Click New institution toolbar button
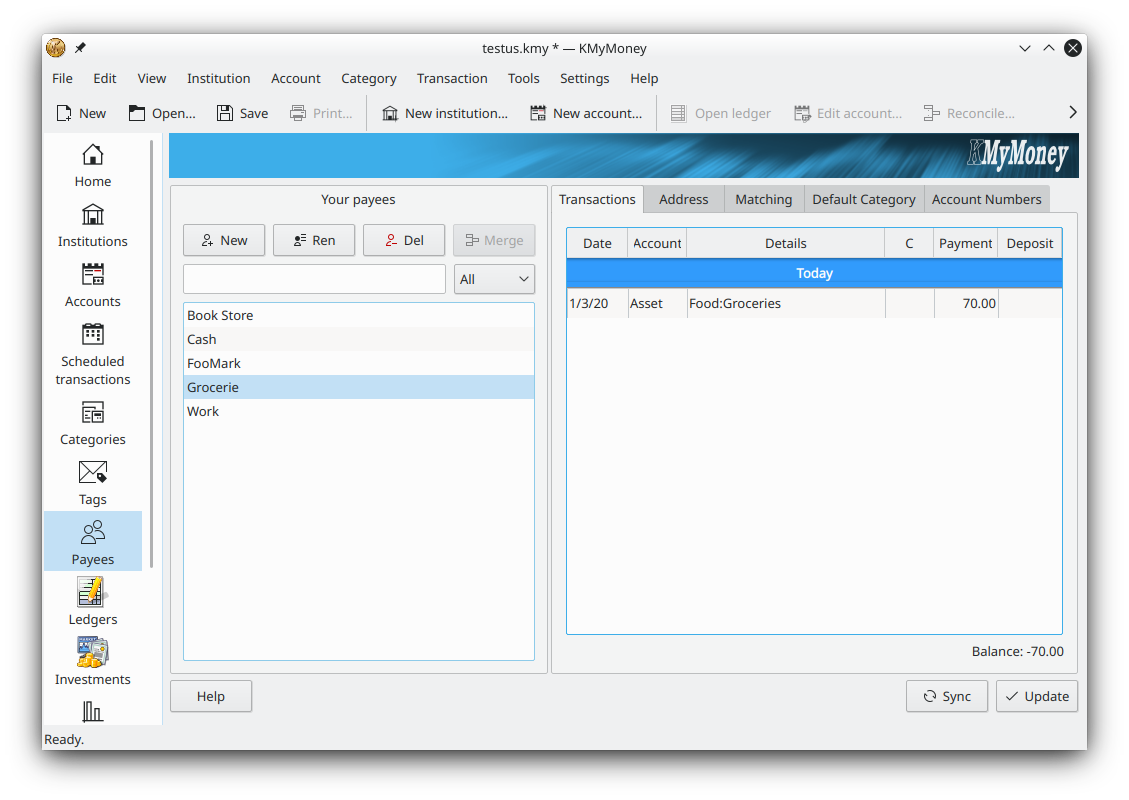Screen dimensions: 1129x800 (x=444, y=113)
